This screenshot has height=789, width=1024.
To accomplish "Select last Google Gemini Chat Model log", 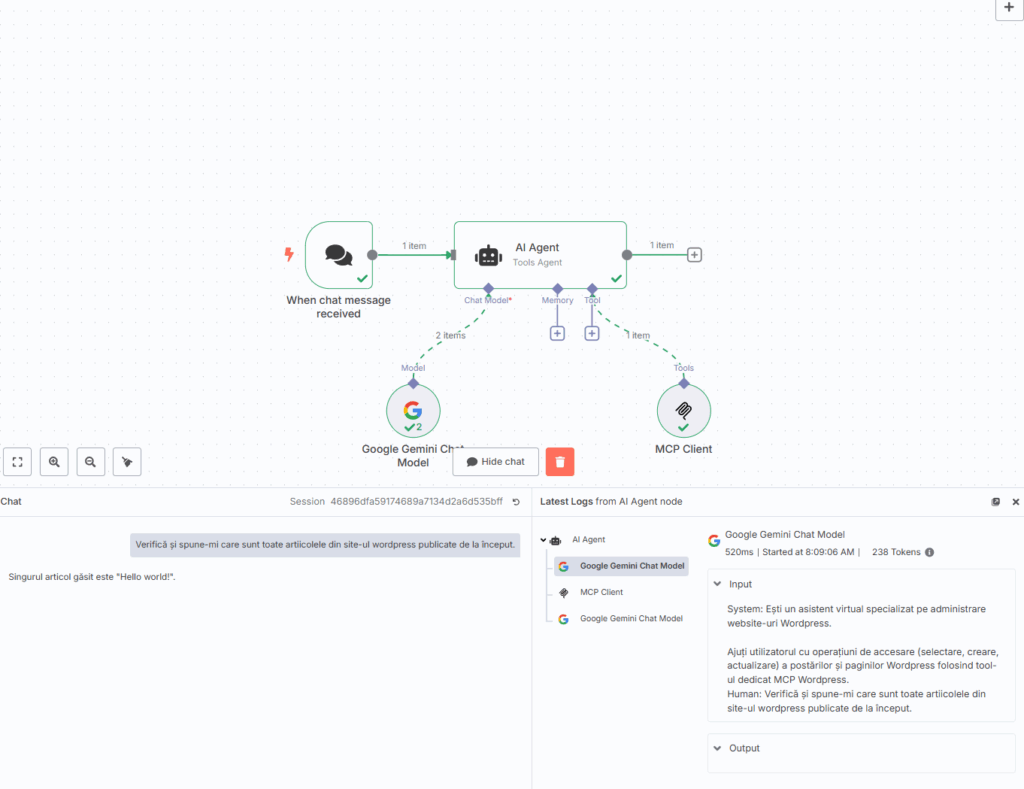I will (x=621, y=619).
